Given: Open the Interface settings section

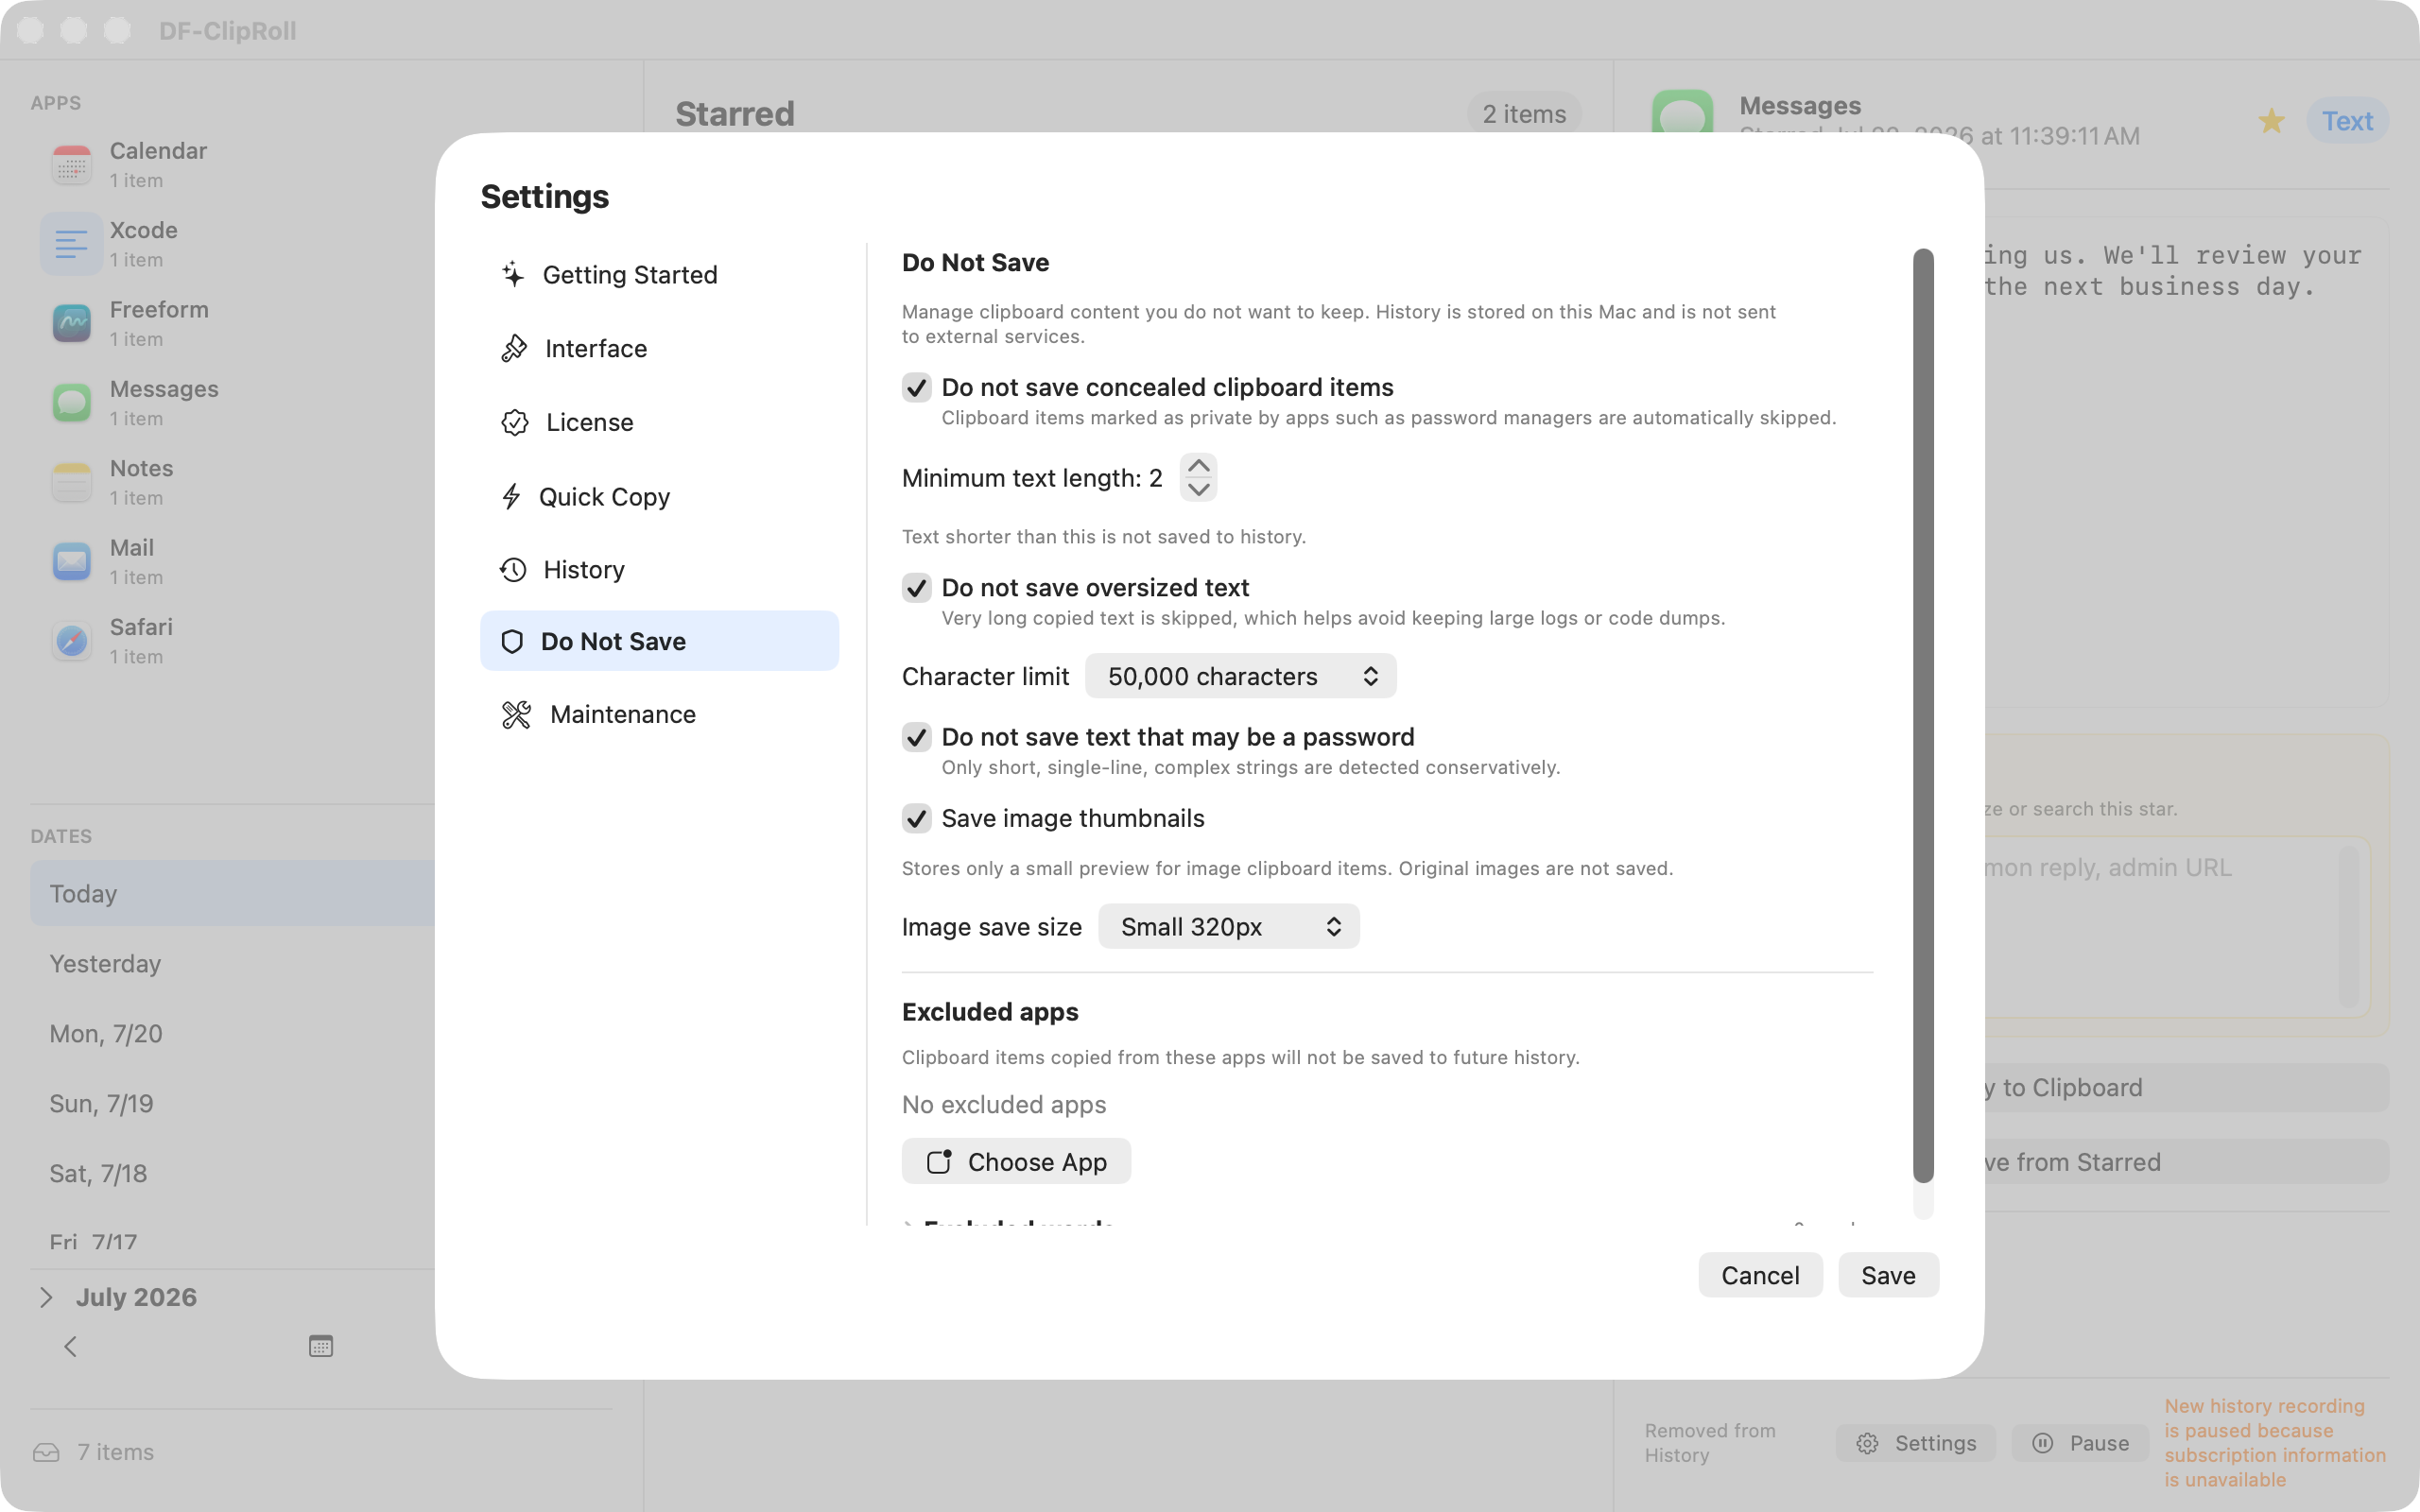Looking at the screenshot, I should point(659,348).
